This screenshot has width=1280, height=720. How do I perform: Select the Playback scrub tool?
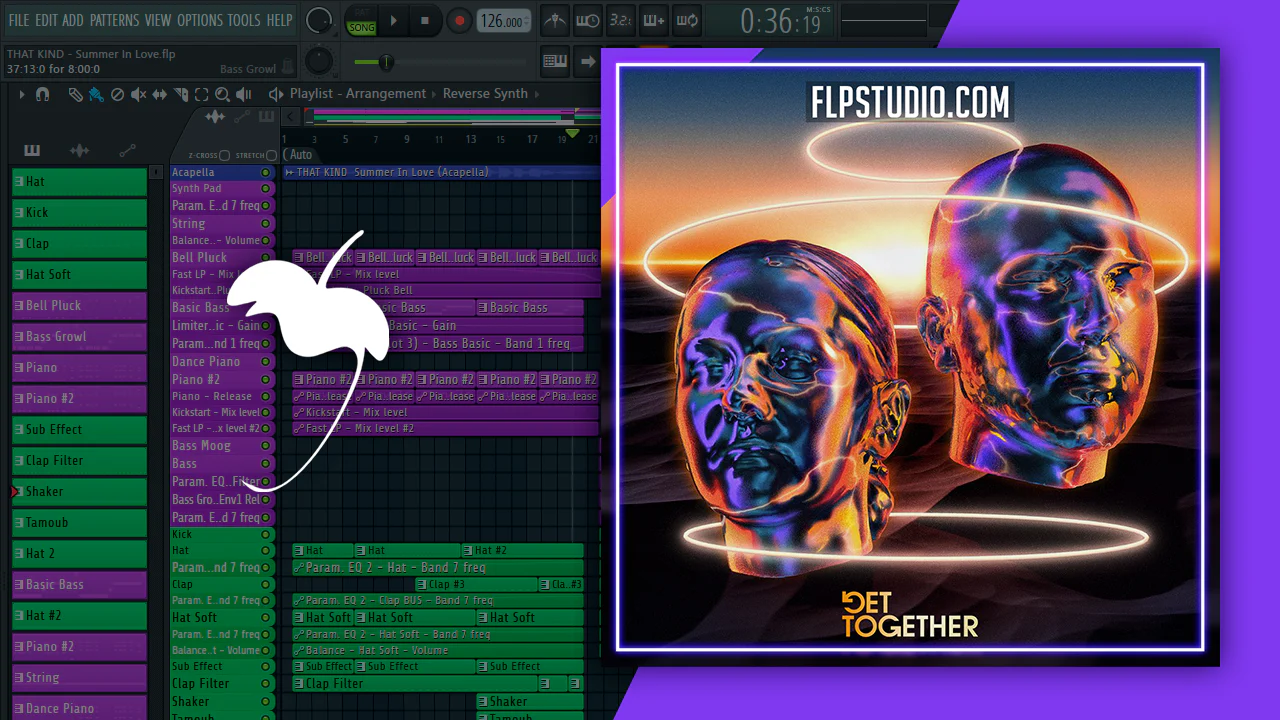tap(243, 94)
